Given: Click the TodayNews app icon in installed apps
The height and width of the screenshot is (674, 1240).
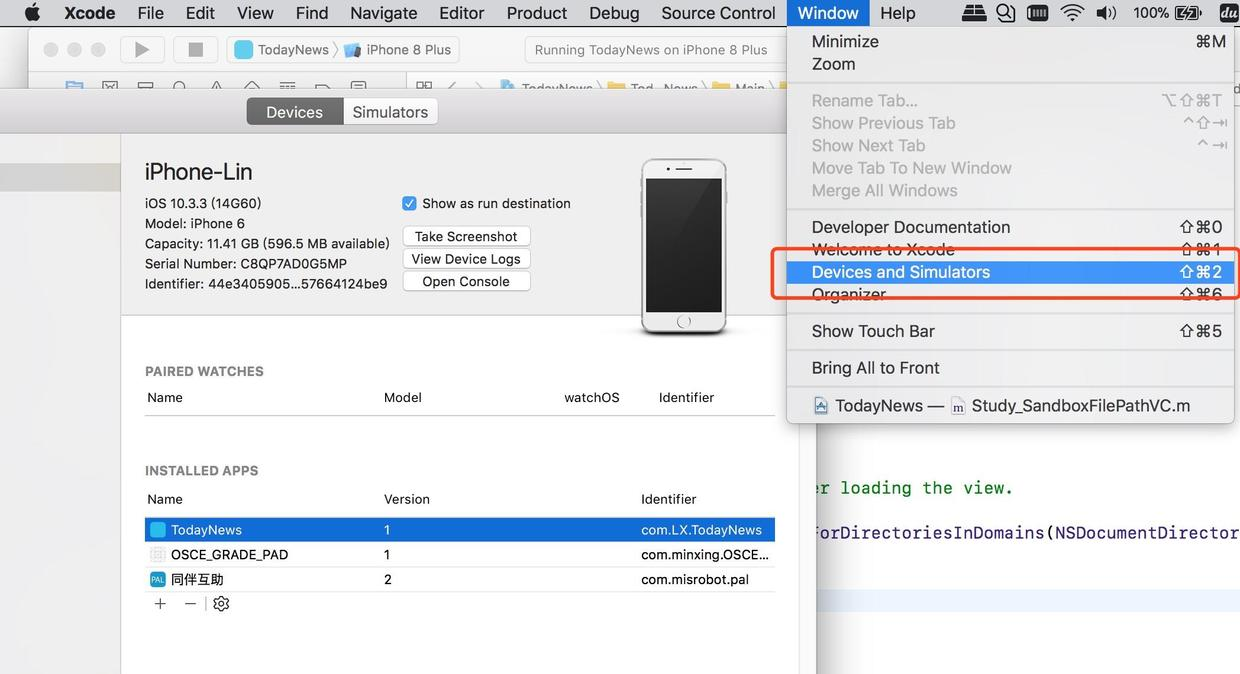Looking at the screenshot, I should click(x=158, y=530).
